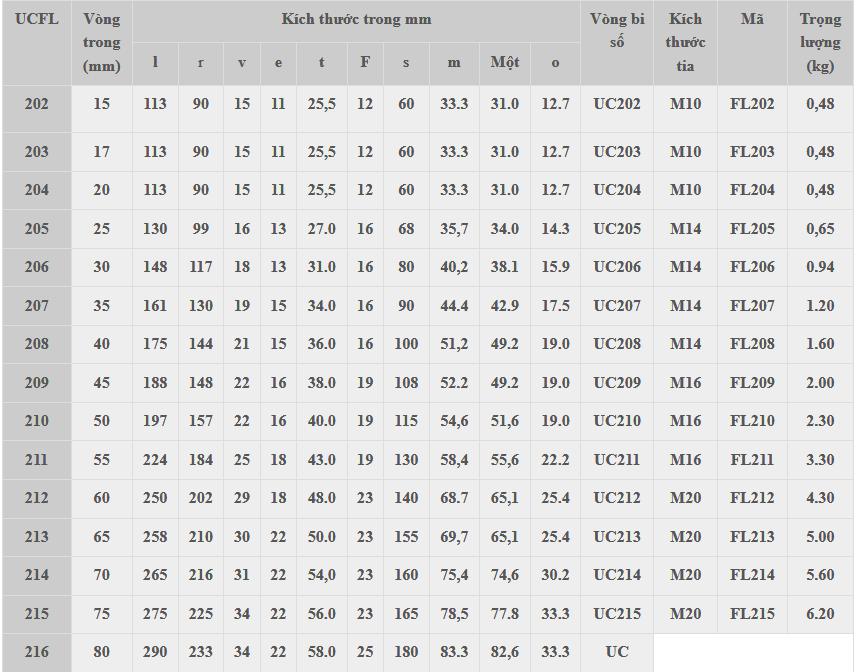
Task: Click the FL204 code cell
Action: (752, 190)
